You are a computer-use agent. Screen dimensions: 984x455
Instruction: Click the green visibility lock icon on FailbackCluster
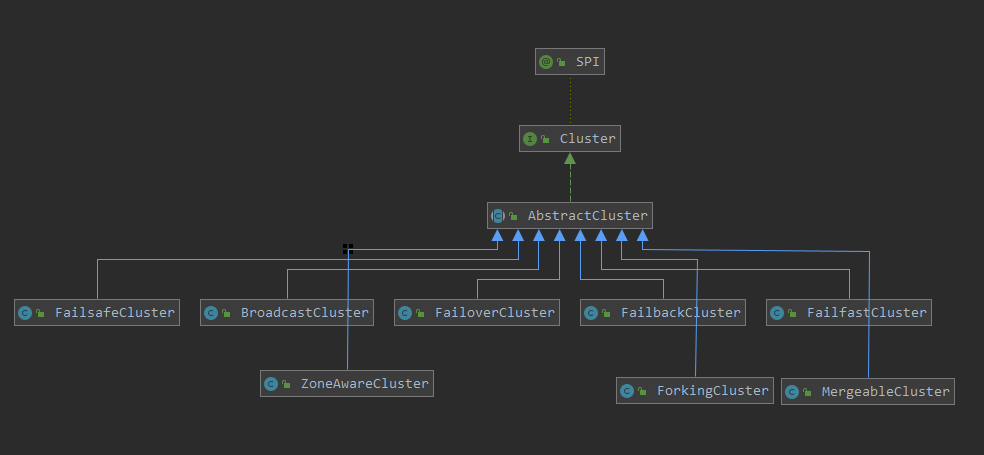coord(606,314)
